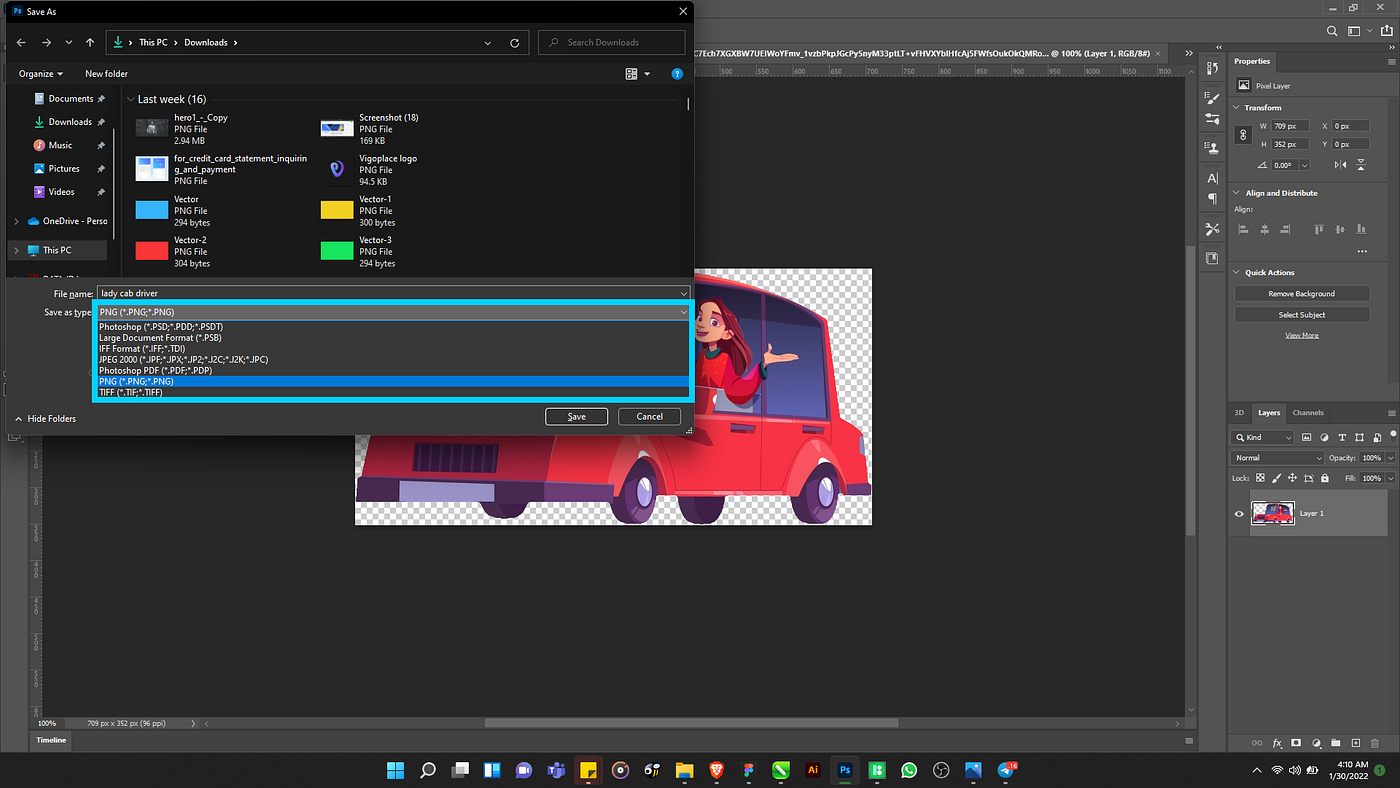Click the Add layer style fx icon
The height and width of the screenshot is (788, 1400).
click(x=1277, y=743)
